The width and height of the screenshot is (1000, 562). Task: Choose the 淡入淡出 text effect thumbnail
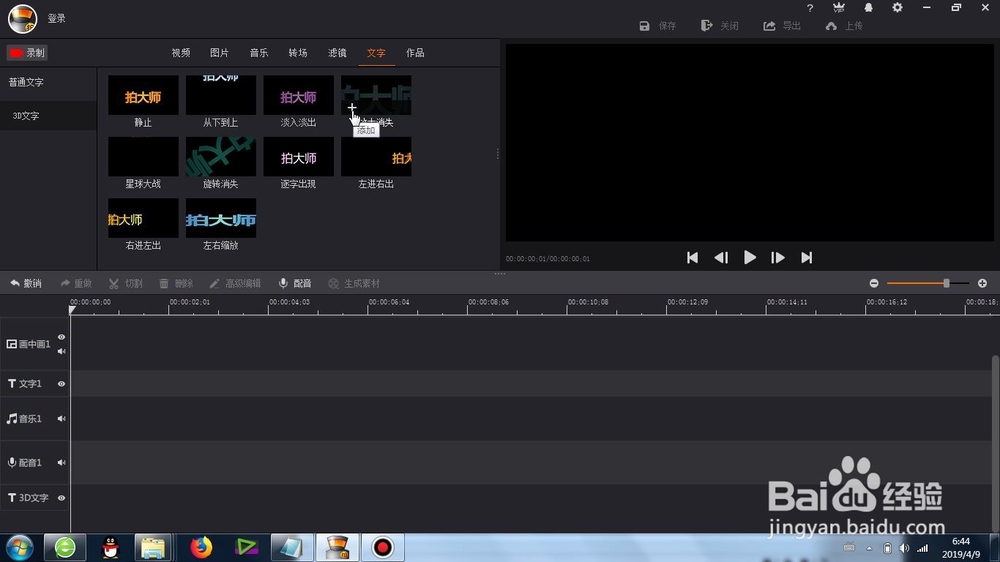298,95
